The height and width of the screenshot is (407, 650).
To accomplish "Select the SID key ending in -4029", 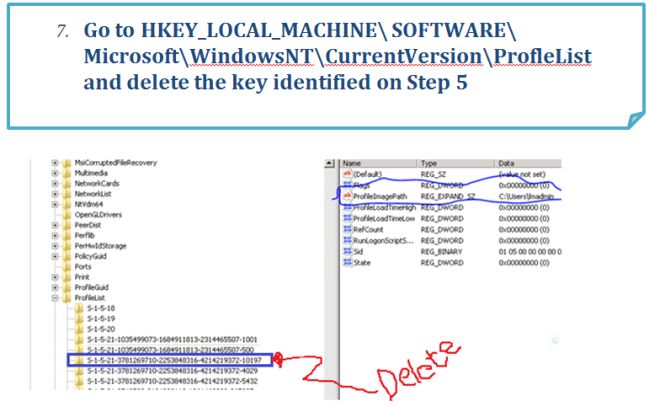I will pos(172,371).
